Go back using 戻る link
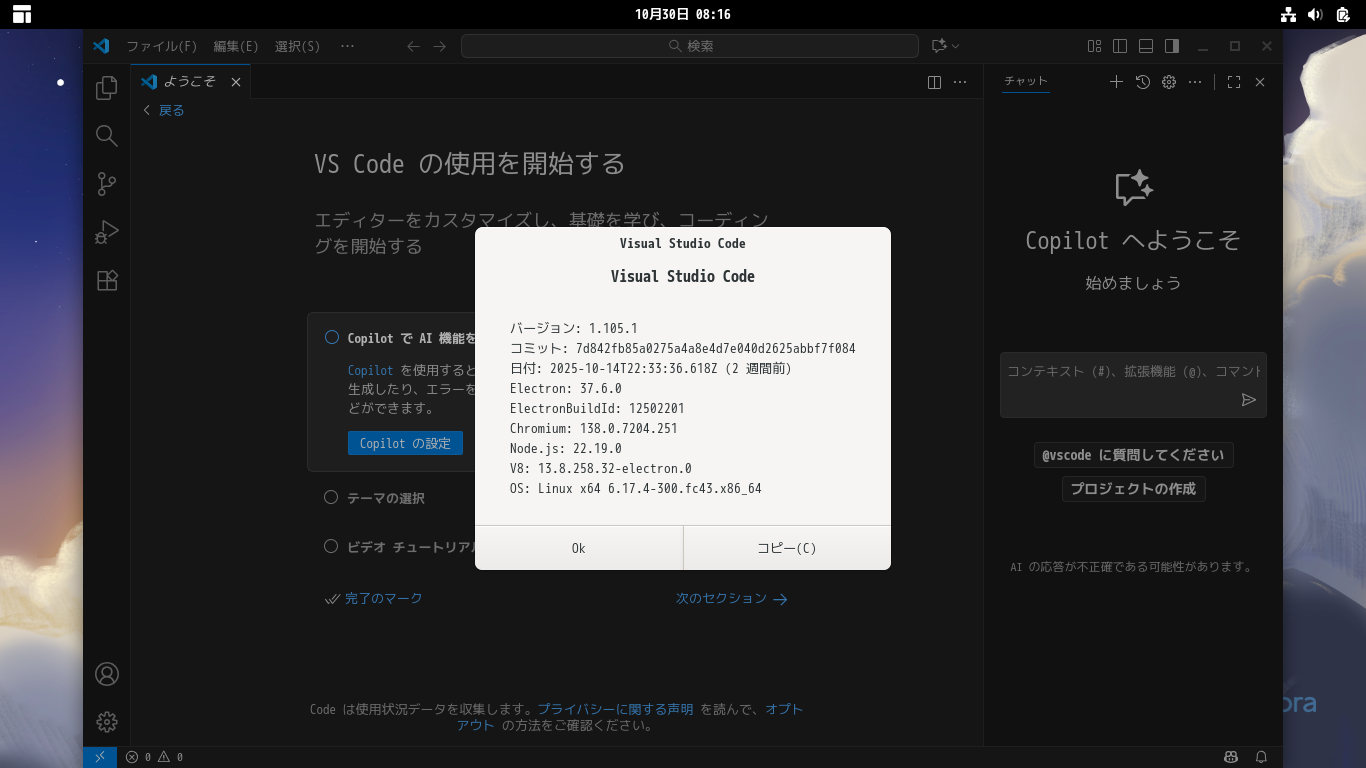This screenshot has width=1366, height=768. pos(164,110)
